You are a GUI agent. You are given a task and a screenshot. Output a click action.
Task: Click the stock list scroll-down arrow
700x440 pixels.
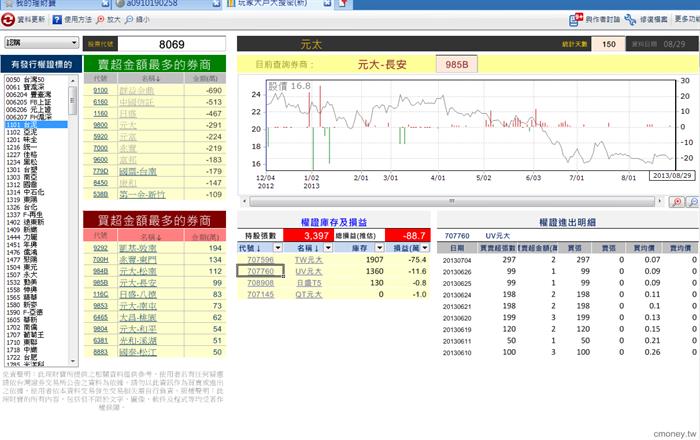(x=73, y=361)
